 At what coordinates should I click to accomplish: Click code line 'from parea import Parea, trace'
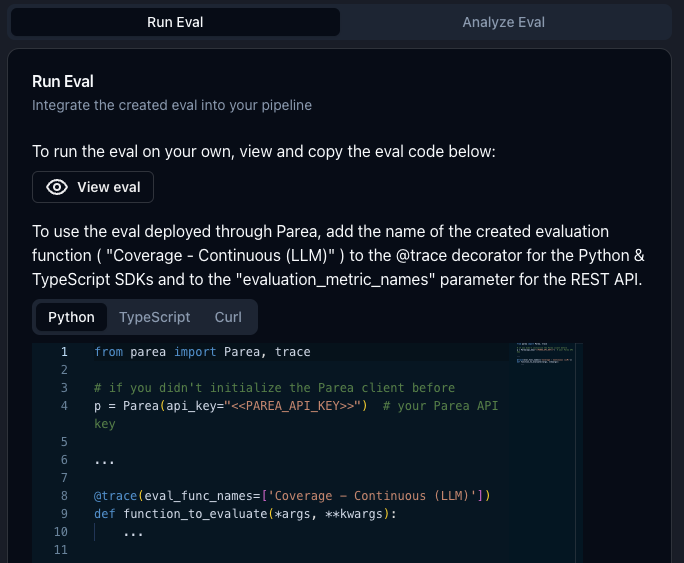202,352
